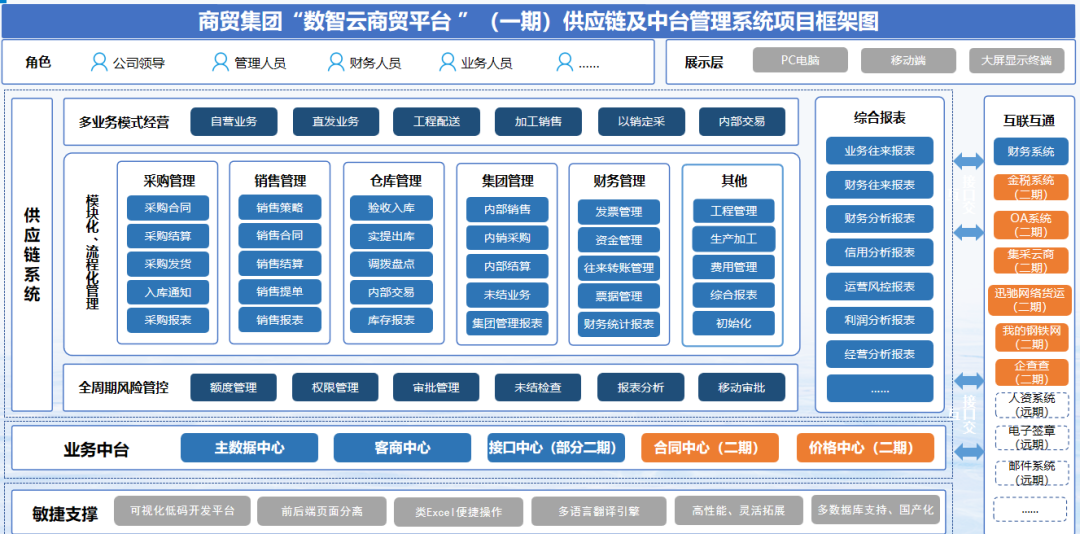Open the 库存报表 module

tap(391, 320)
